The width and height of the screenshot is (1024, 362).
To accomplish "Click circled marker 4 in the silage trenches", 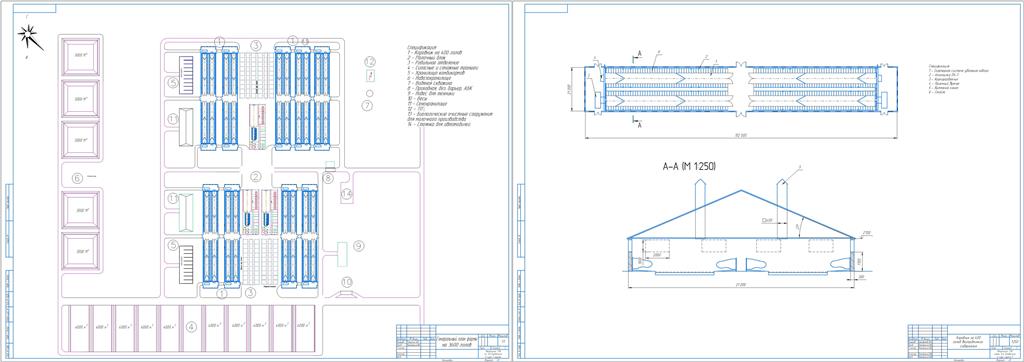I will [x=191, y=326].
